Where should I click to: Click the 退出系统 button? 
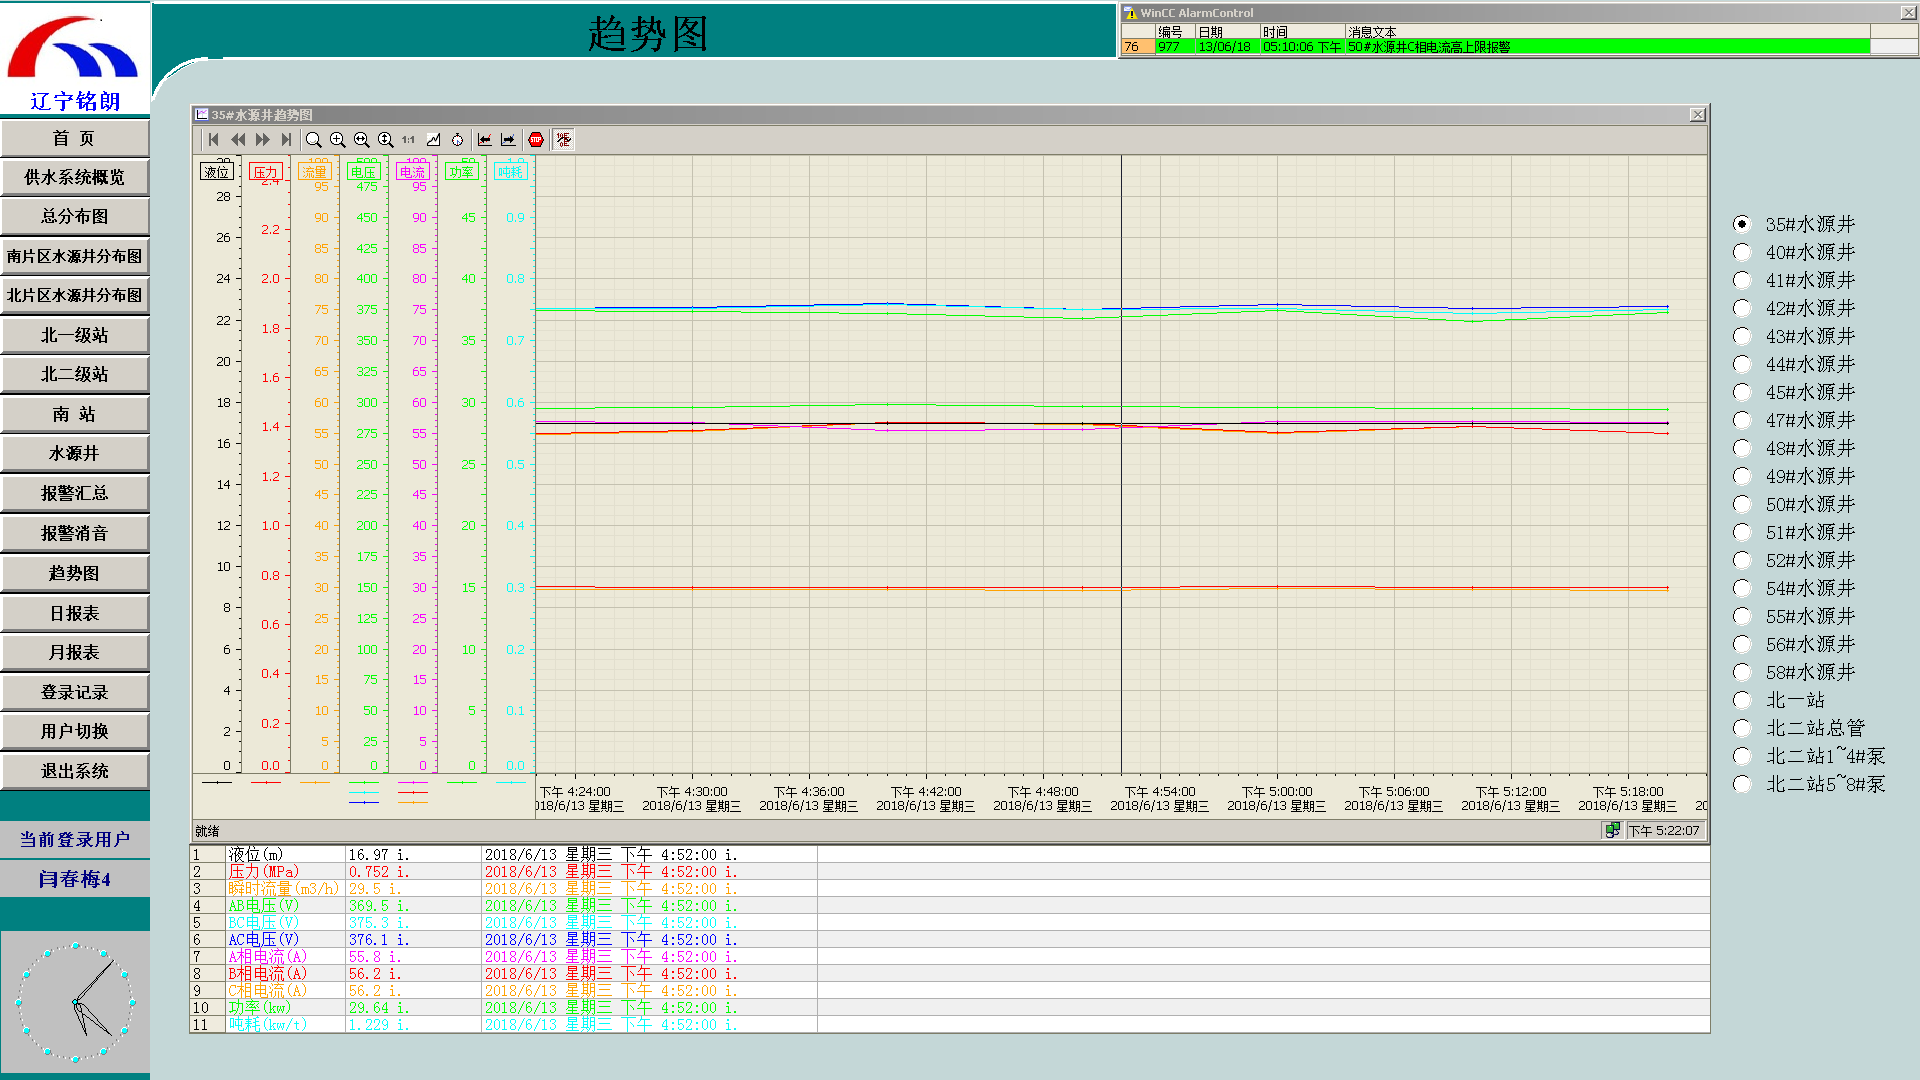click(x=75, y=771)
